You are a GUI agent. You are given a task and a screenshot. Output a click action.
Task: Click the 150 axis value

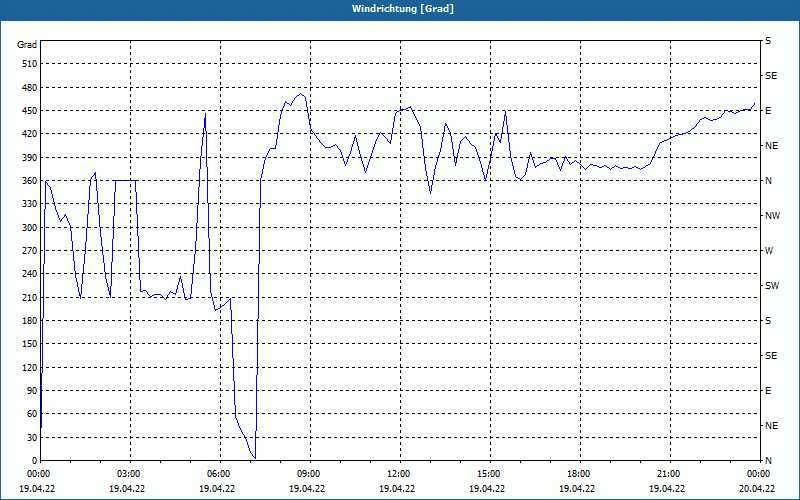[30, 343]
